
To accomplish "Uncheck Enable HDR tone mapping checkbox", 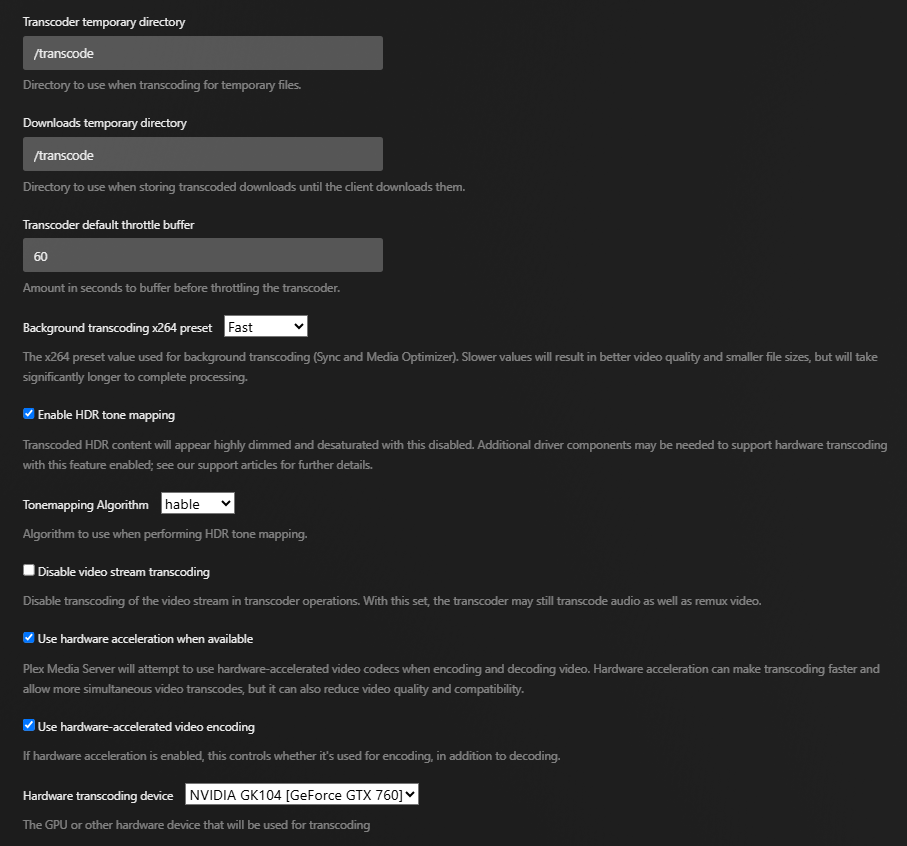I will click(x=29, y=414).
